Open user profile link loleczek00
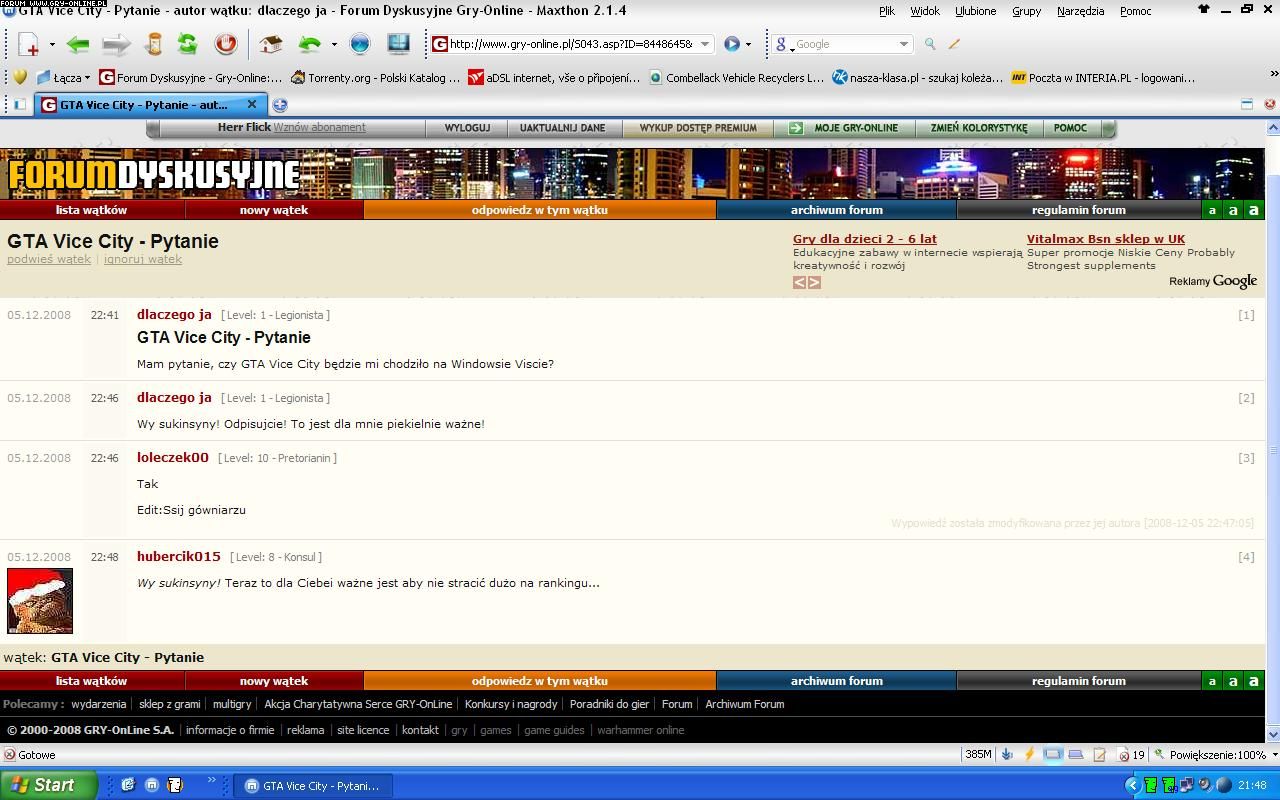This screenshot has width=1280, height=800. (x=173, y=457)
